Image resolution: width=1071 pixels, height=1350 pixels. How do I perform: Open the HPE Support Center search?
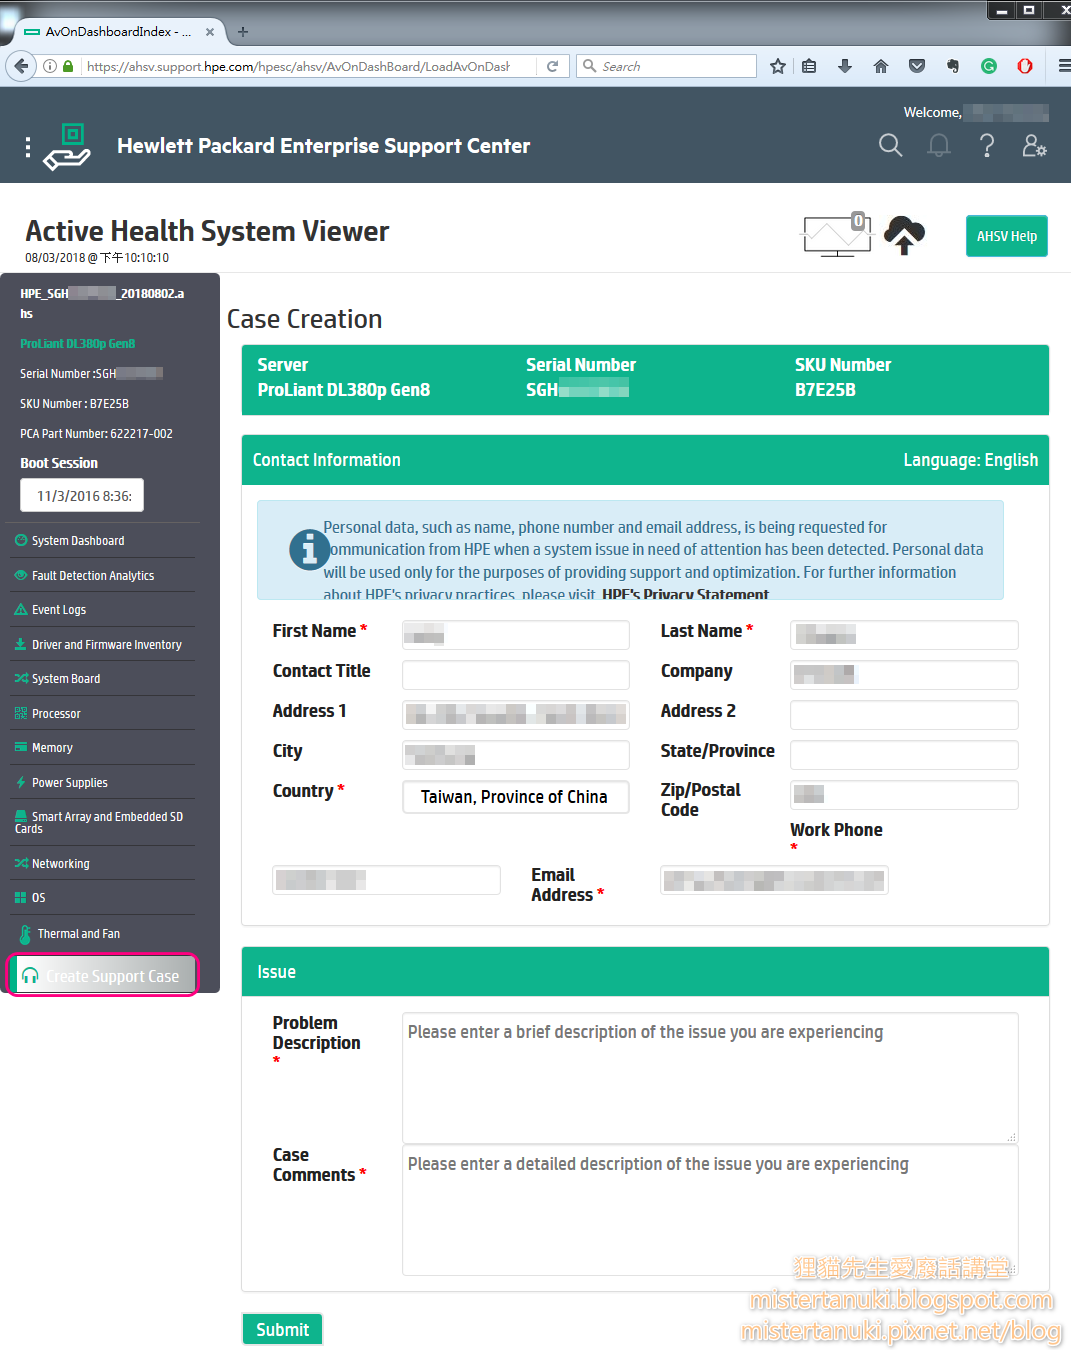(x=890, y=145)
